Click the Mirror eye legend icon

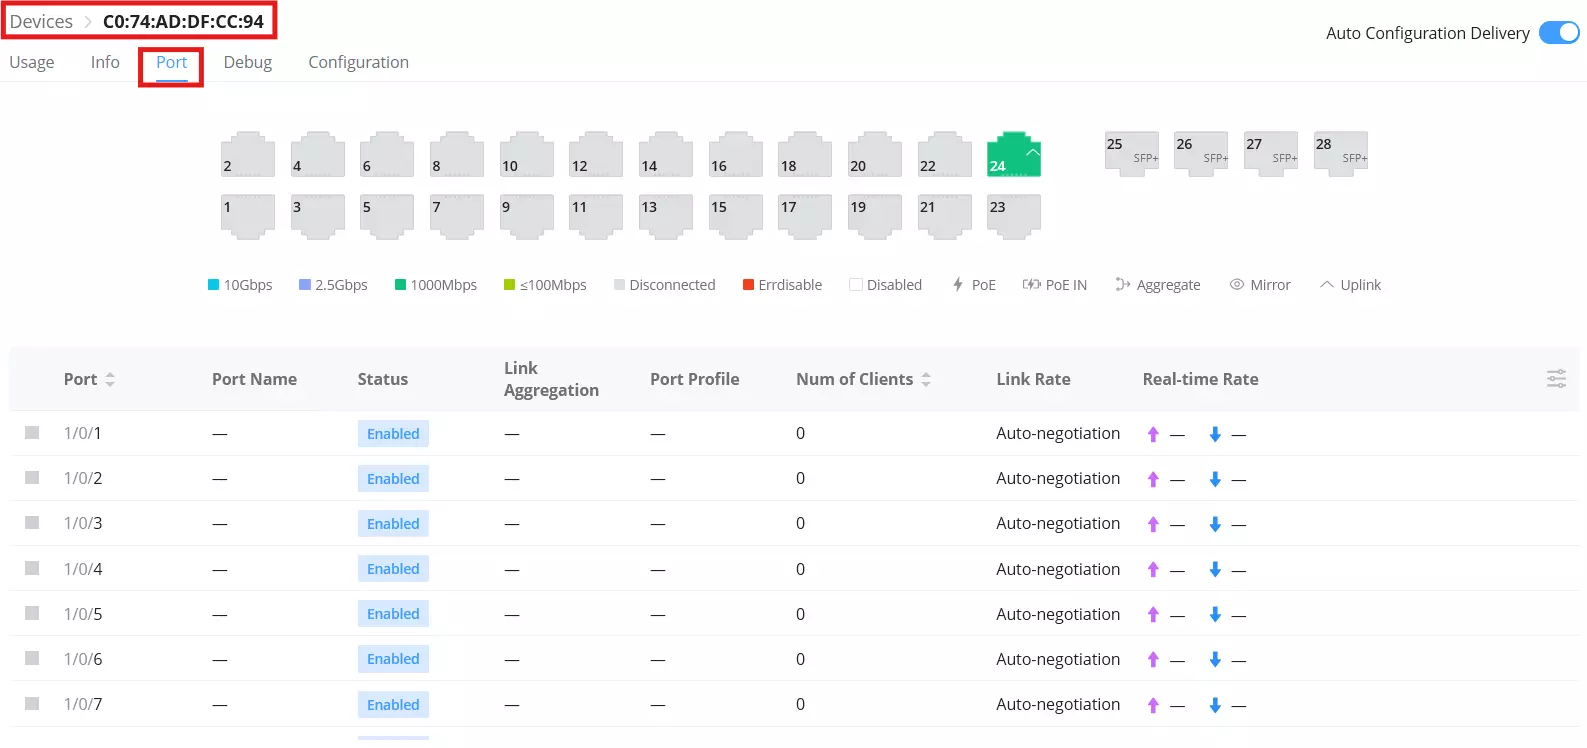[1237, 285]
